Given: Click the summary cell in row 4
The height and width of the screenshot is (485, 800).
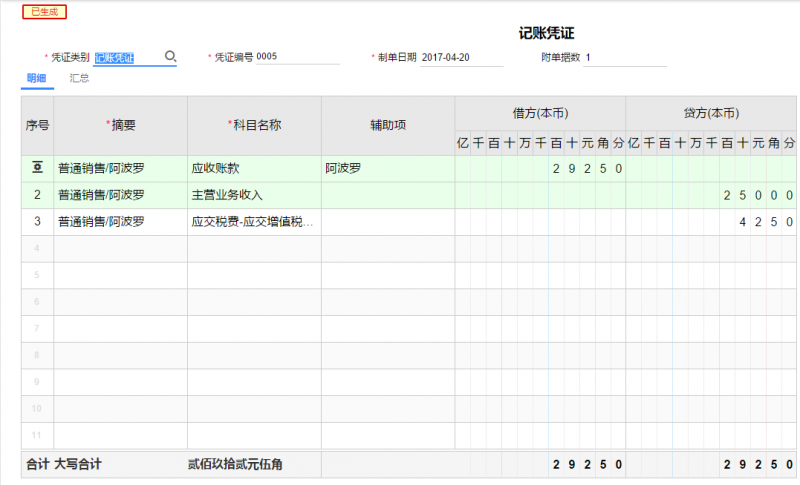Looking at the screenshot, I should pos(120,249).
